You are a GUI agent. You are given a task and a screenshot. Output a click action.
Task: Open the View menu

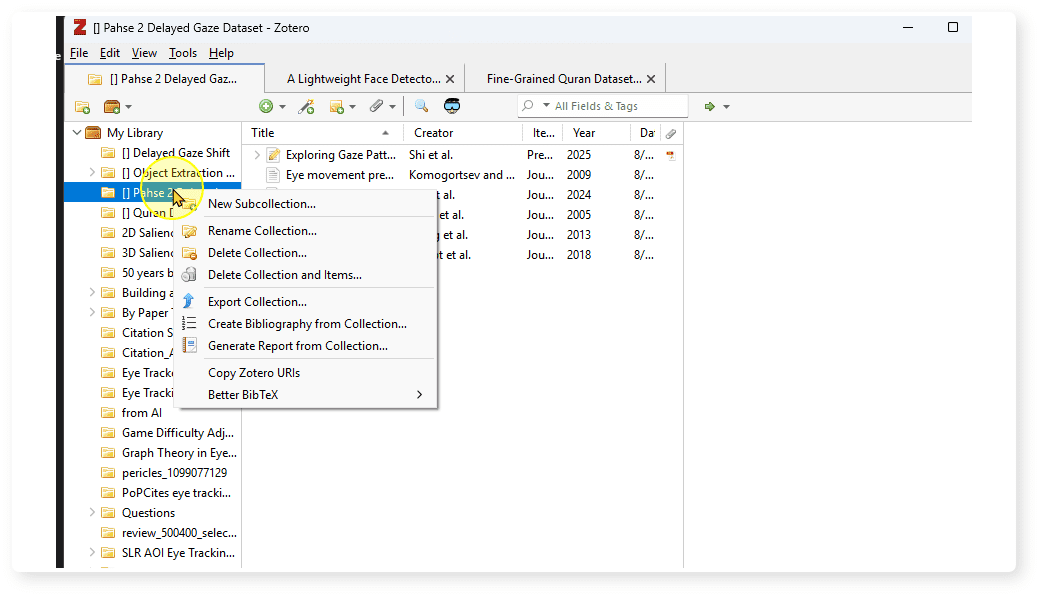[x=144, y=53]
